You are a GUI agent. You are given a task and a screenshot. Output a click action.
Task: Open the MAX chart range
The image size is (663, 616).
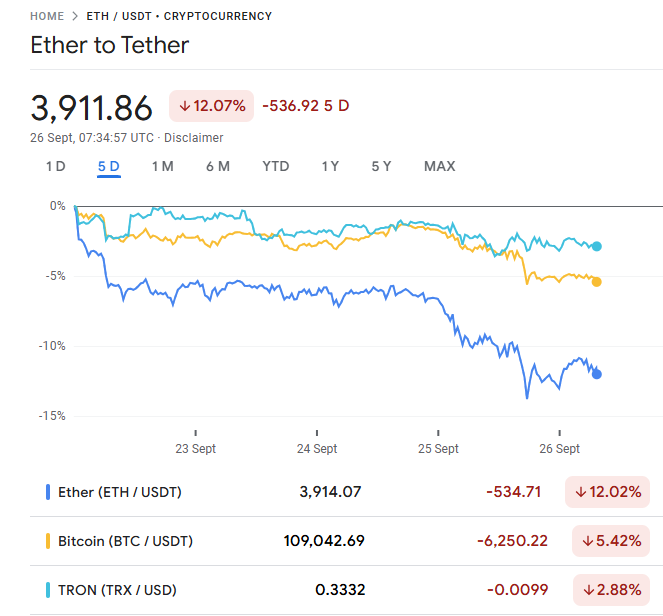439,166
